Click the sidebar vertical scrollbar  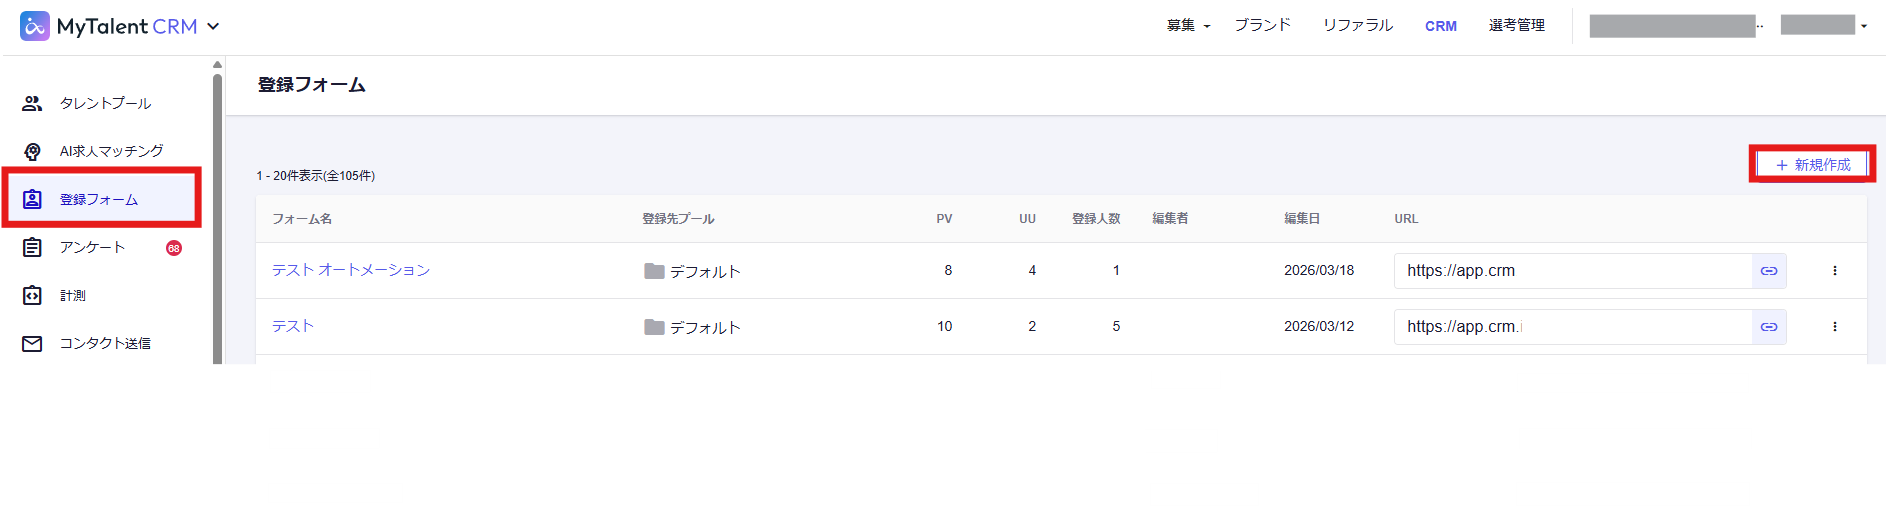(x=217, y=200)
